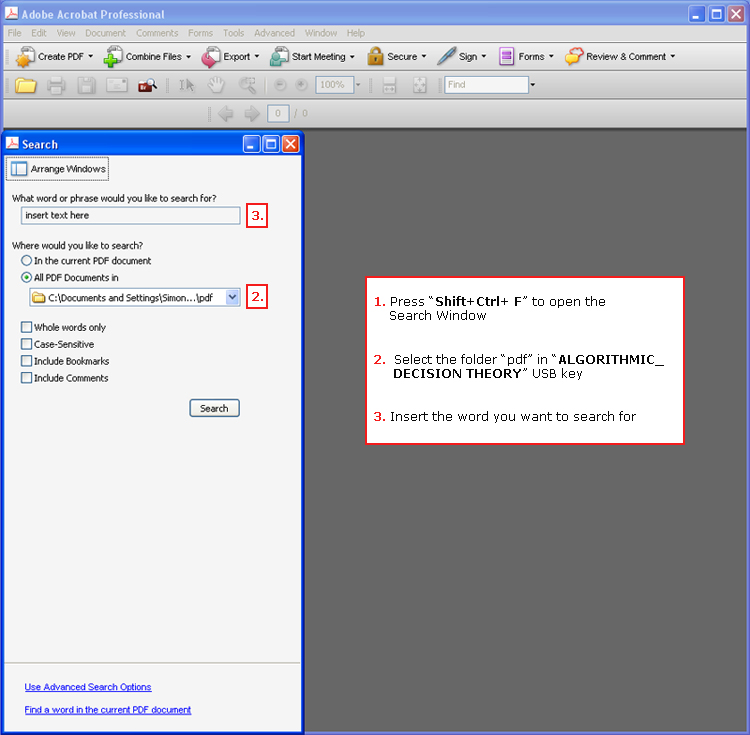
Task: Minimize the Search window
Action: click(x=252, y=144)
